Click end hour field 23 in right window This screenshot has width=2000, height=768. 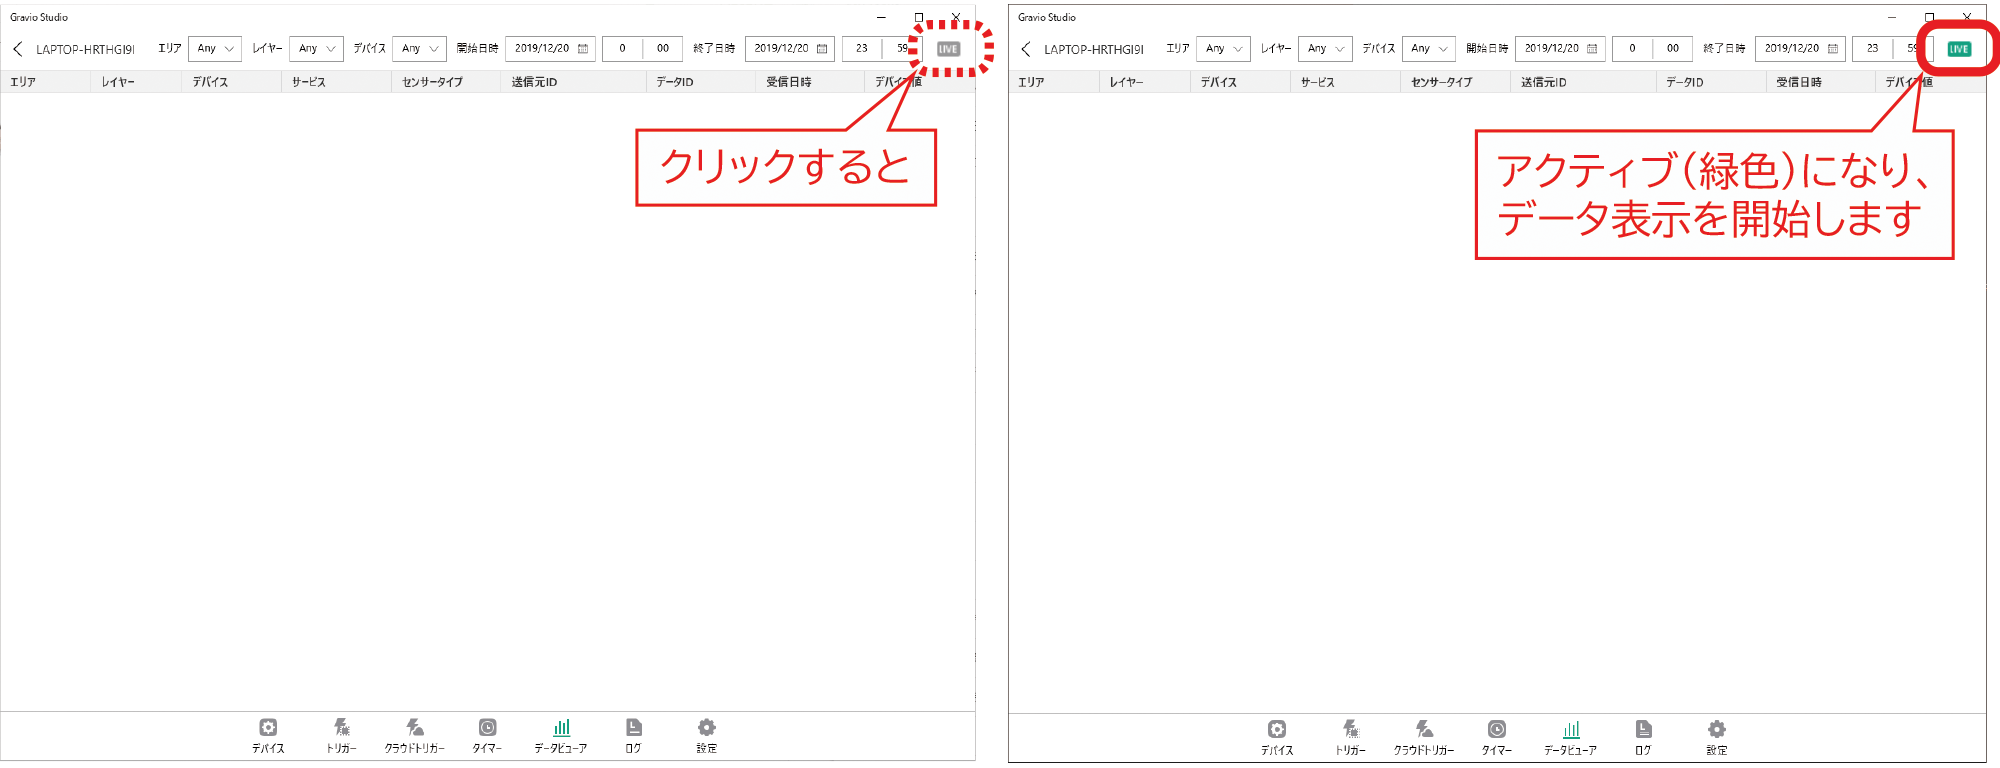[x=1872, y=48]
